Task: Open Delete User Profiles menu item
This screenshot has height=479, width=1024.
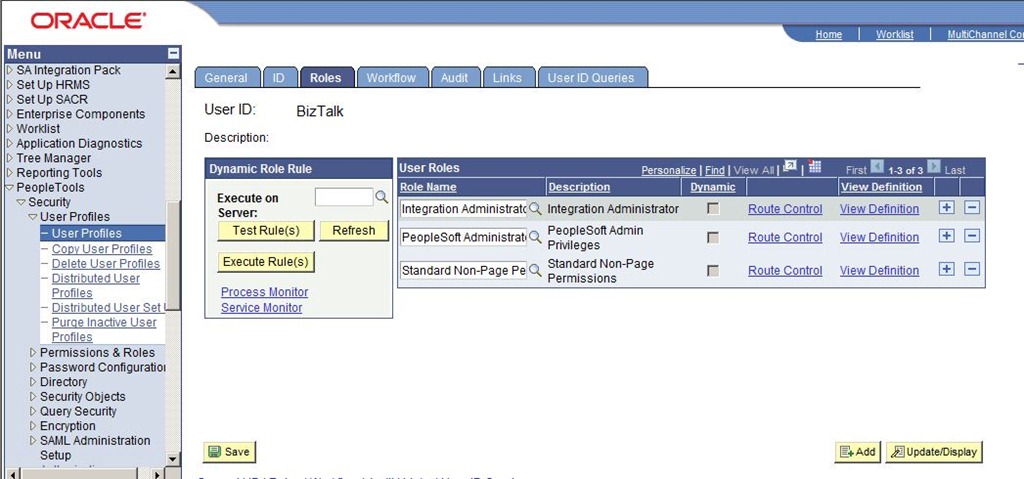Action: coord(106,263)
